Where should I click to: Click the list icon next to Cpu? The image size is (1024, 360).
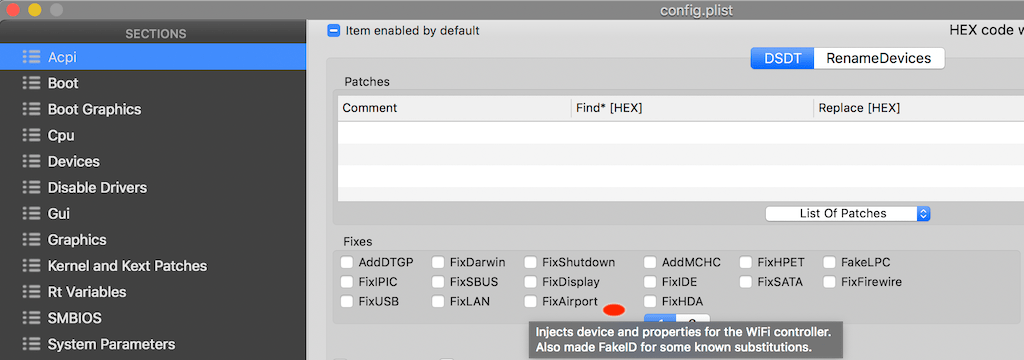[31, 135]
